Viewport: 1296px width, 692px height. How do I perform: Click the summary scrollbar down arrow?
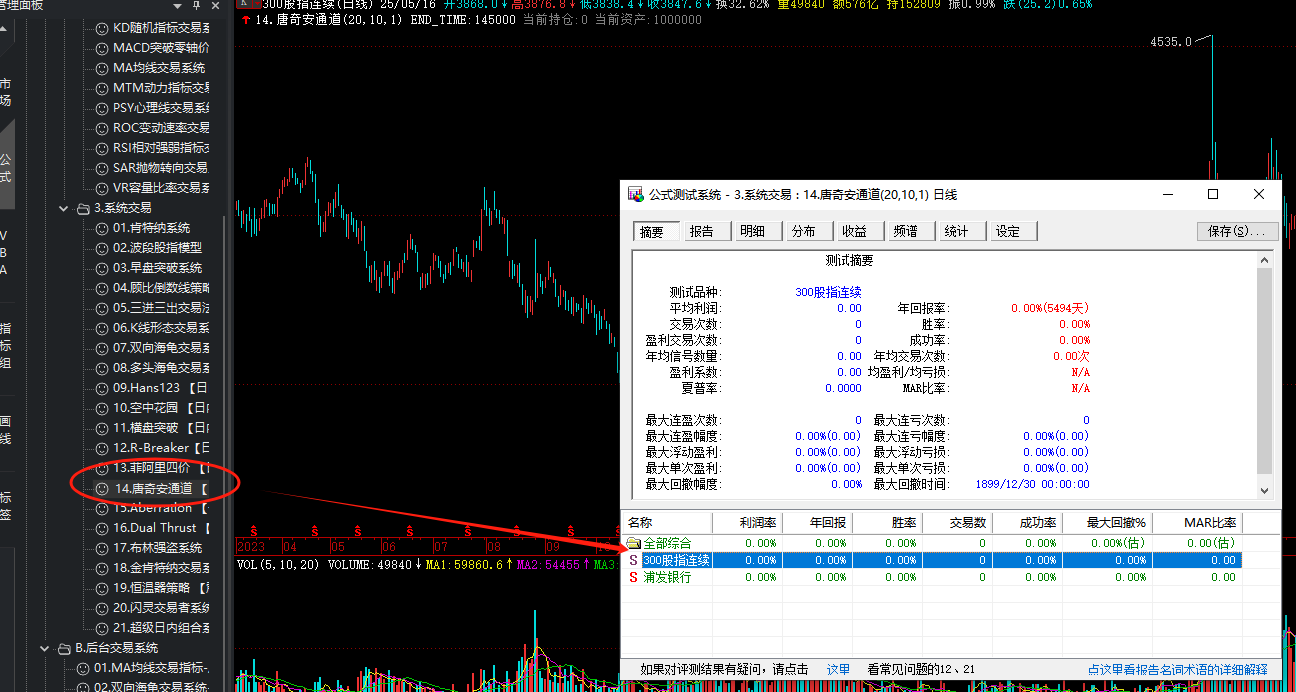[x=1264, y=491]
